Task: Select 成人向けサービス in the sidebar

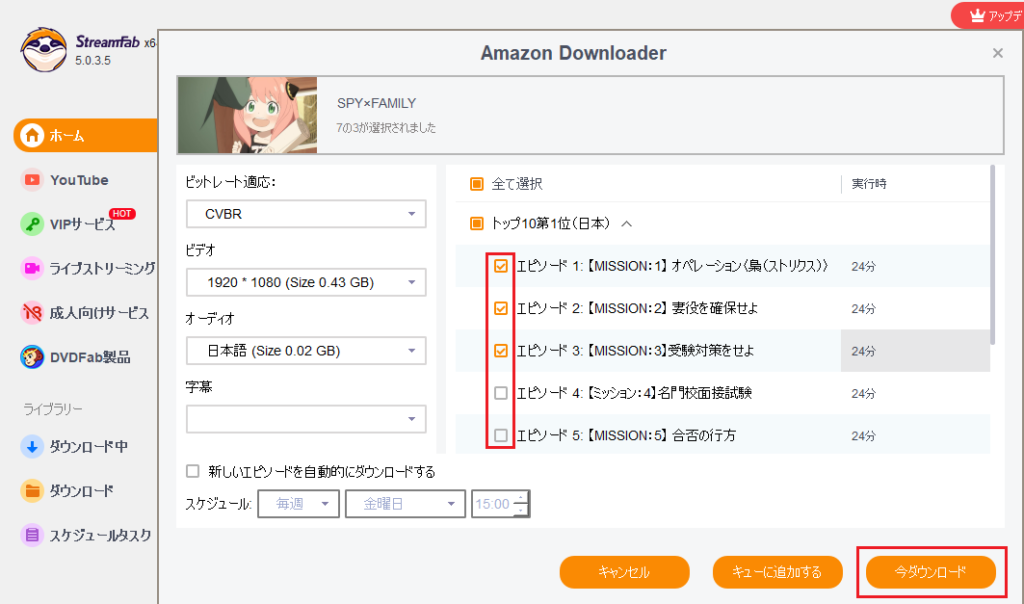Action: (x=99, y=313)
